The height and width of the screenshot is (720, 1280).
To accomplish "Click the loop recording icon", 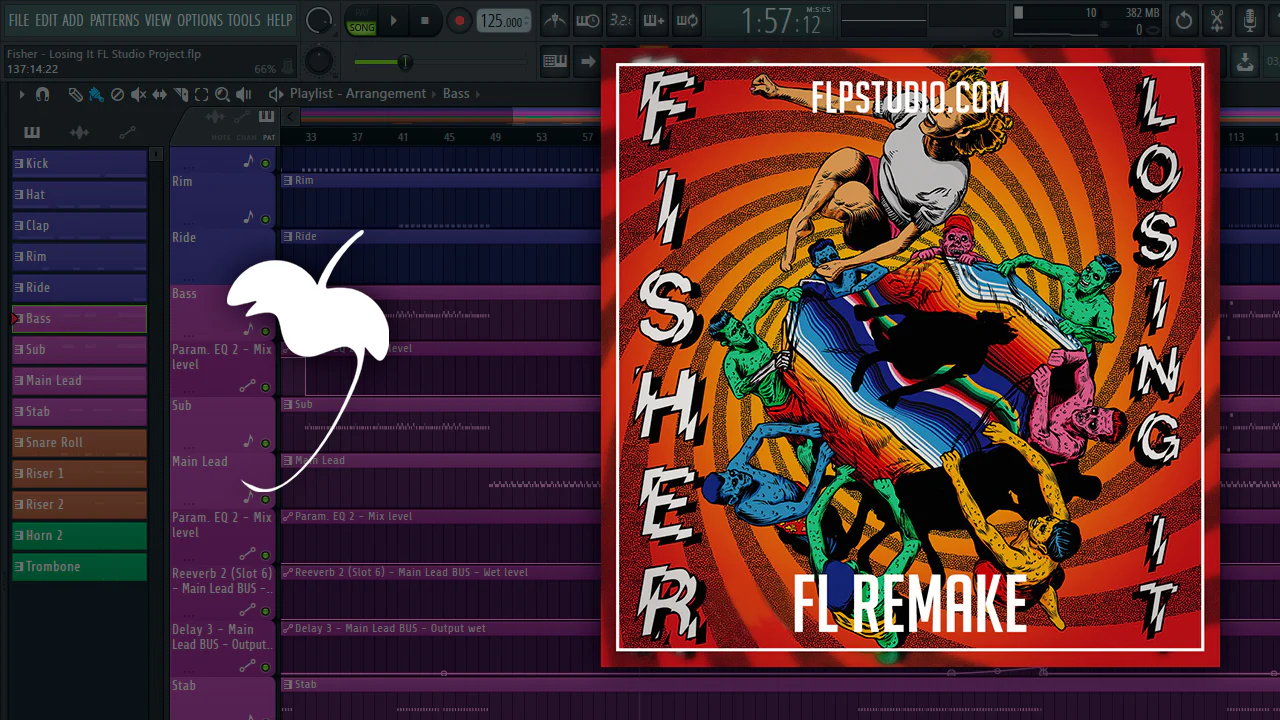I will click(x=686, y=20).
